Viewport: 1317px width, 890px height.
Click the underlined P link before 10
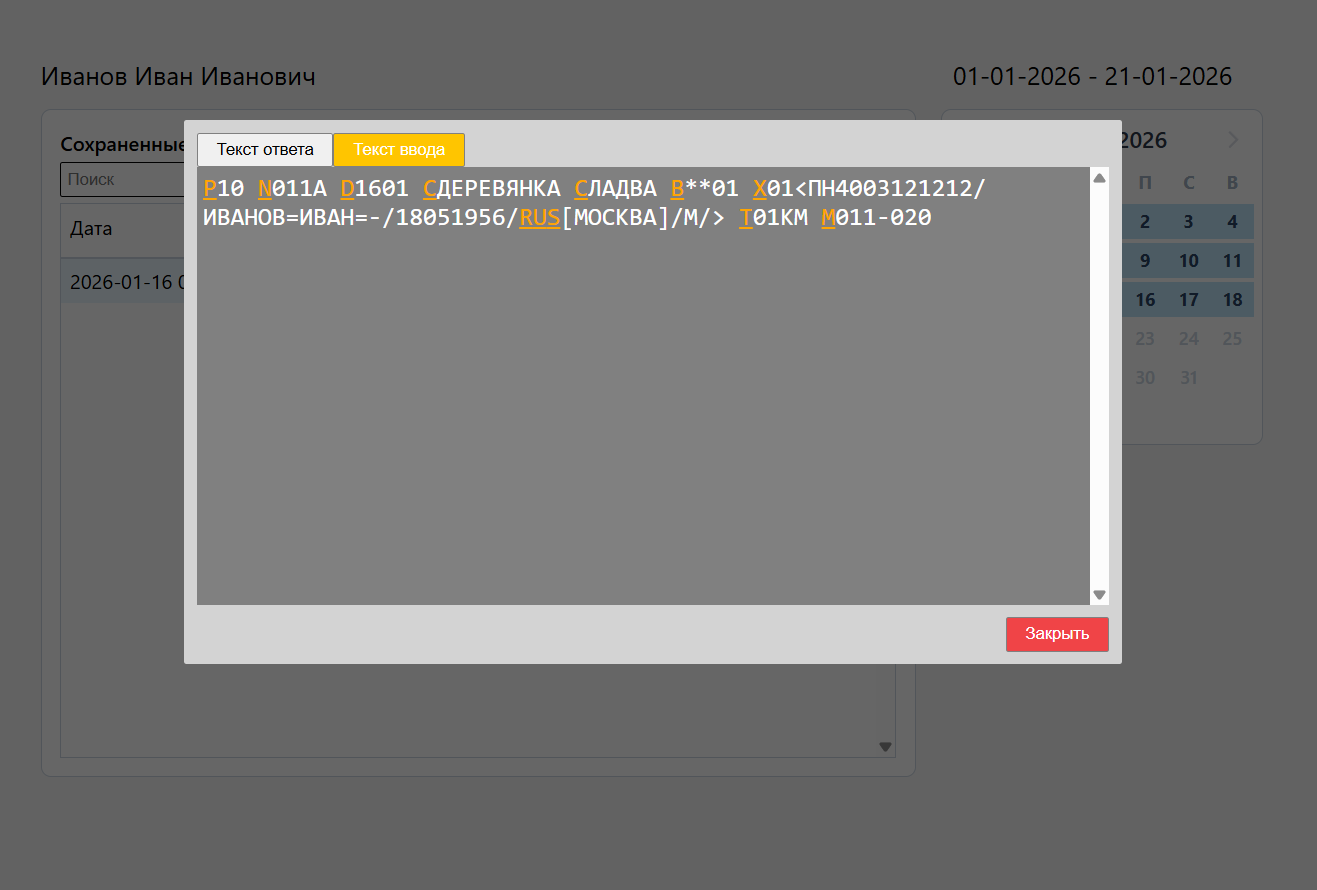tap(210, 189)
